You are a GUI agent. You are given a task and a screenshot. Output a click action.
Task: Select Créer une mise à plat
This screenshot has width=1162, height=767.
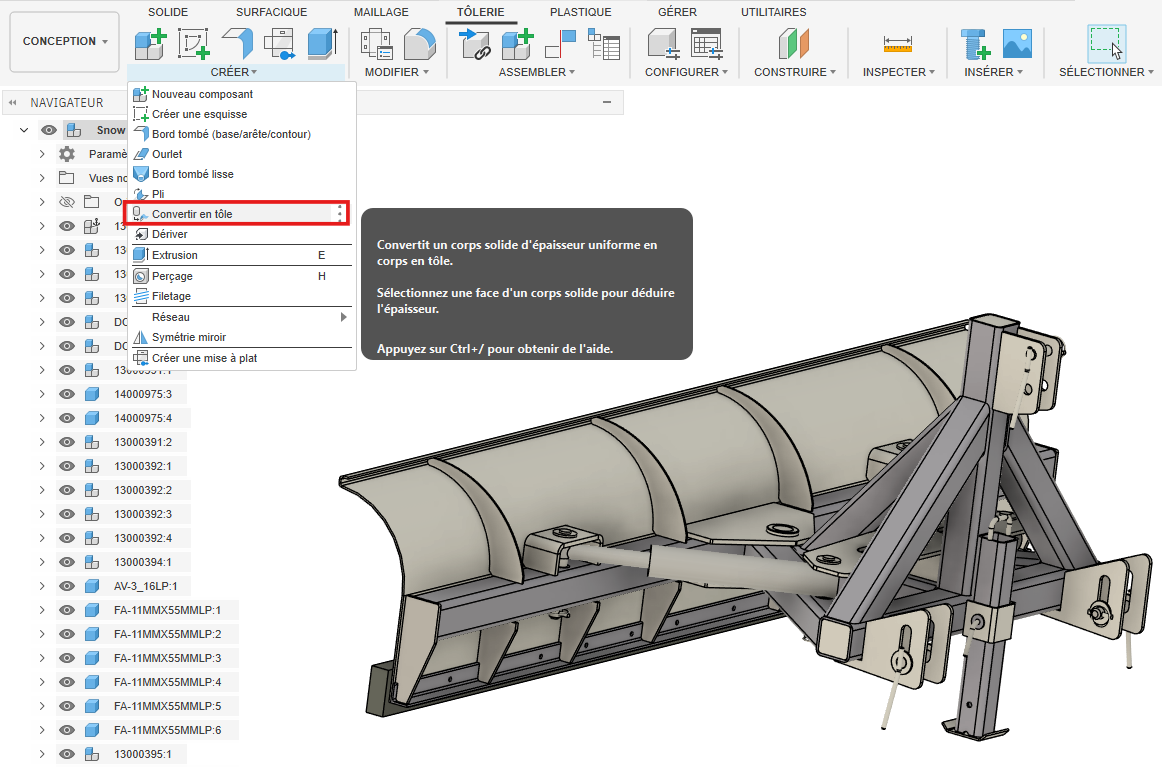204,358
